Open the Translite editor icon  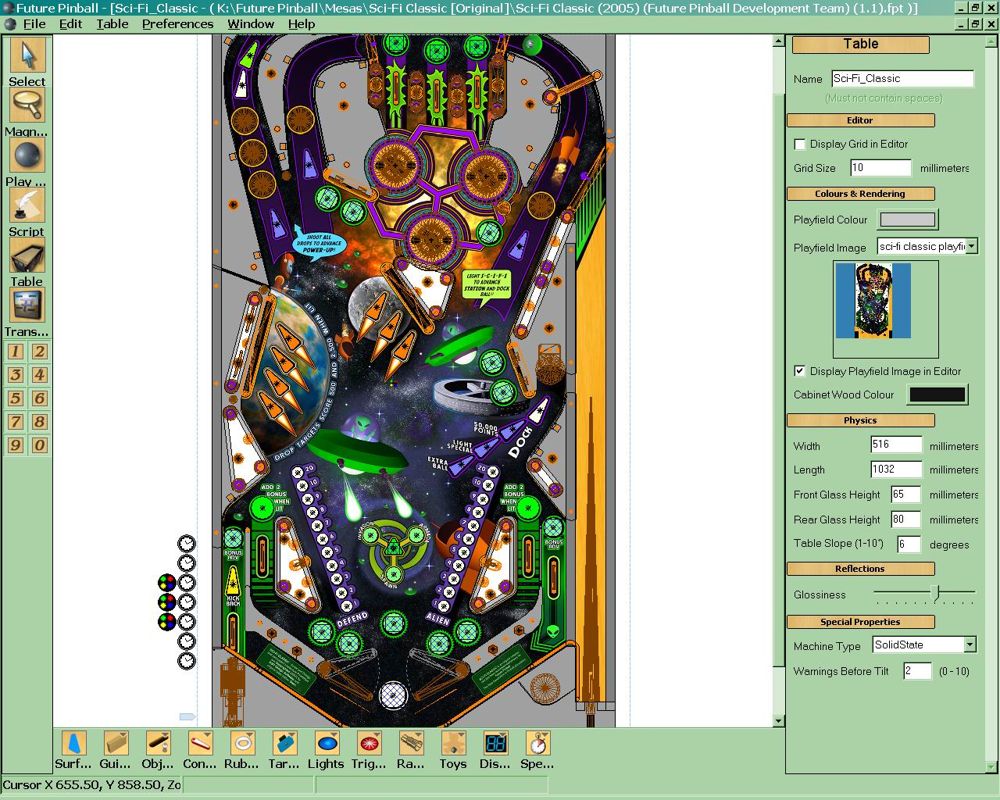[27, 305]
